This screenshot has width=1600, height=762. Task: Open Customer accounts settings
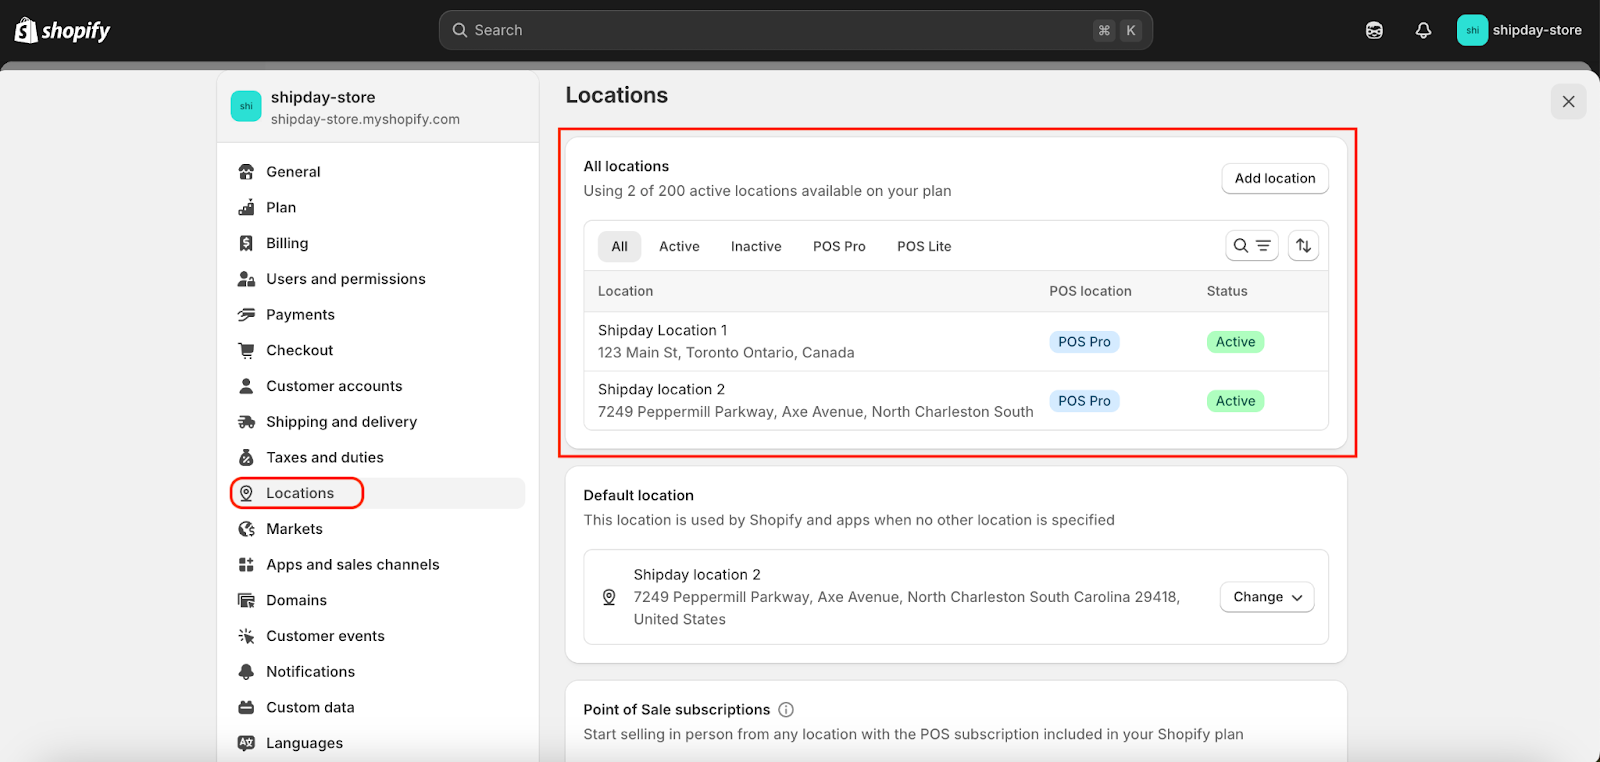(378, 386)
